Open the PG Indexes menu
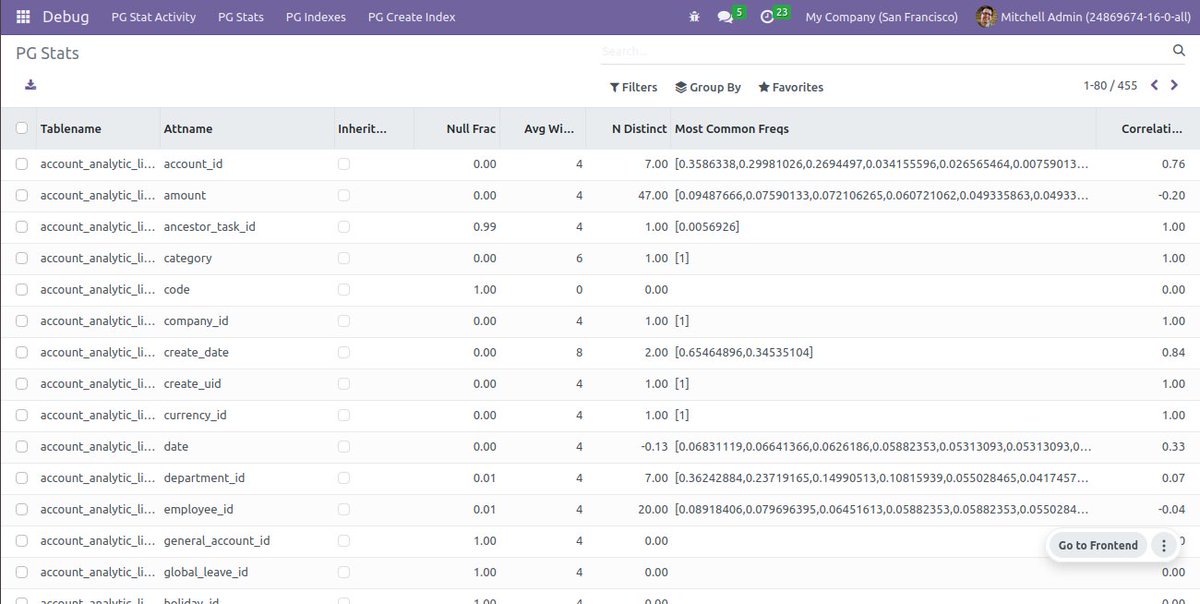 click(315, 16)
